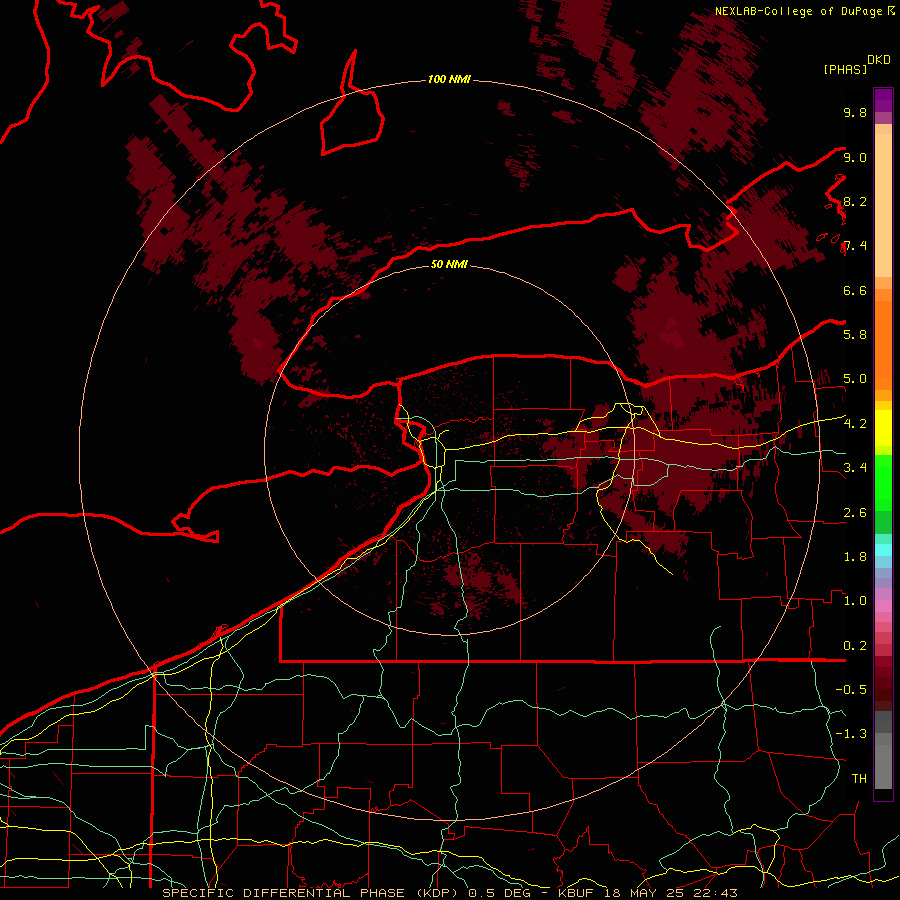Viewport: 900px width, 900px height.
Task: Click the "18 MAY 25" date text
Action: pyautogui.click(x=642, y=893)
